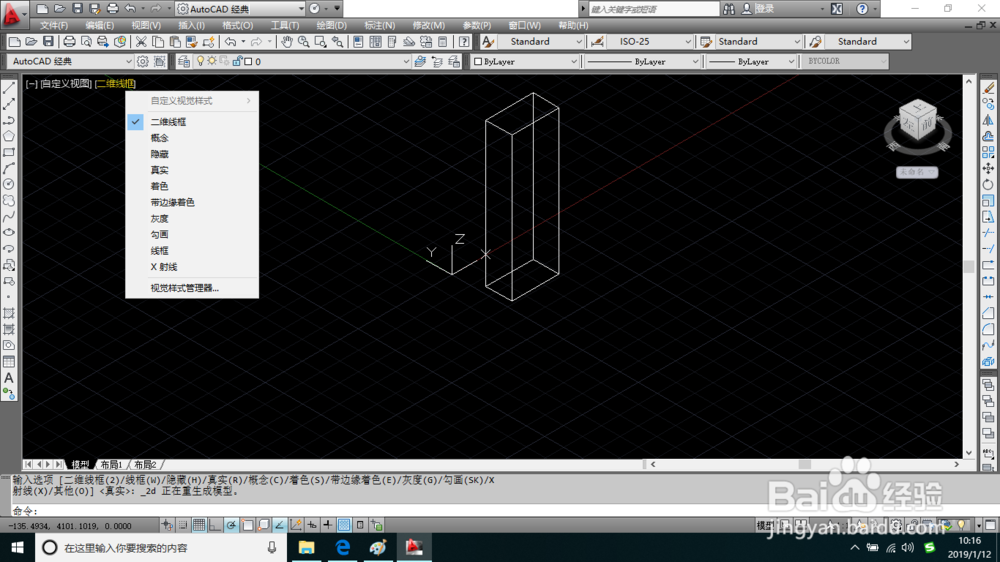
Task: Click the Cut scissors icon in toolbar
Action: (141, 42)
